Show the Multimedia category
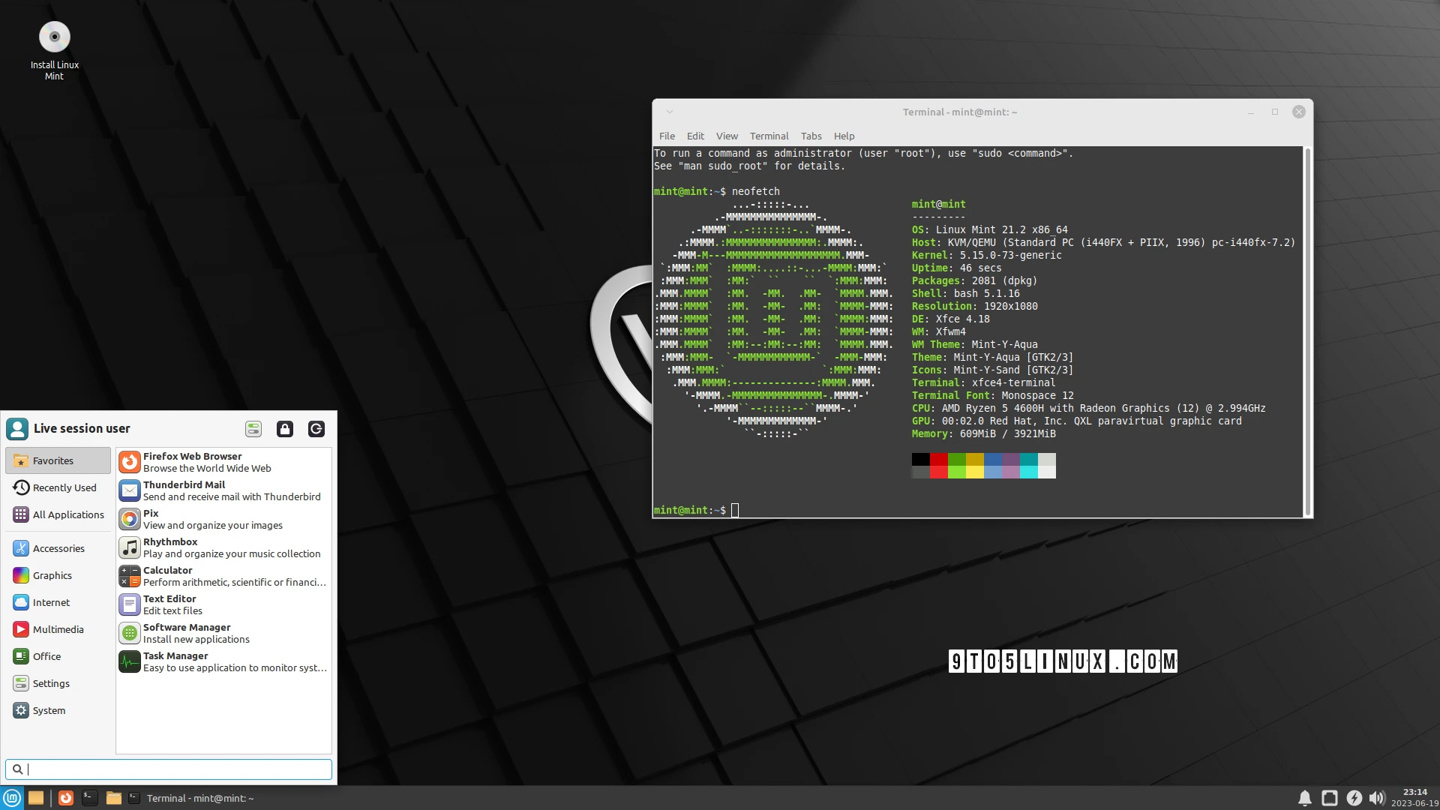Screen dimensions: 1440x810 tap(58, 629)
